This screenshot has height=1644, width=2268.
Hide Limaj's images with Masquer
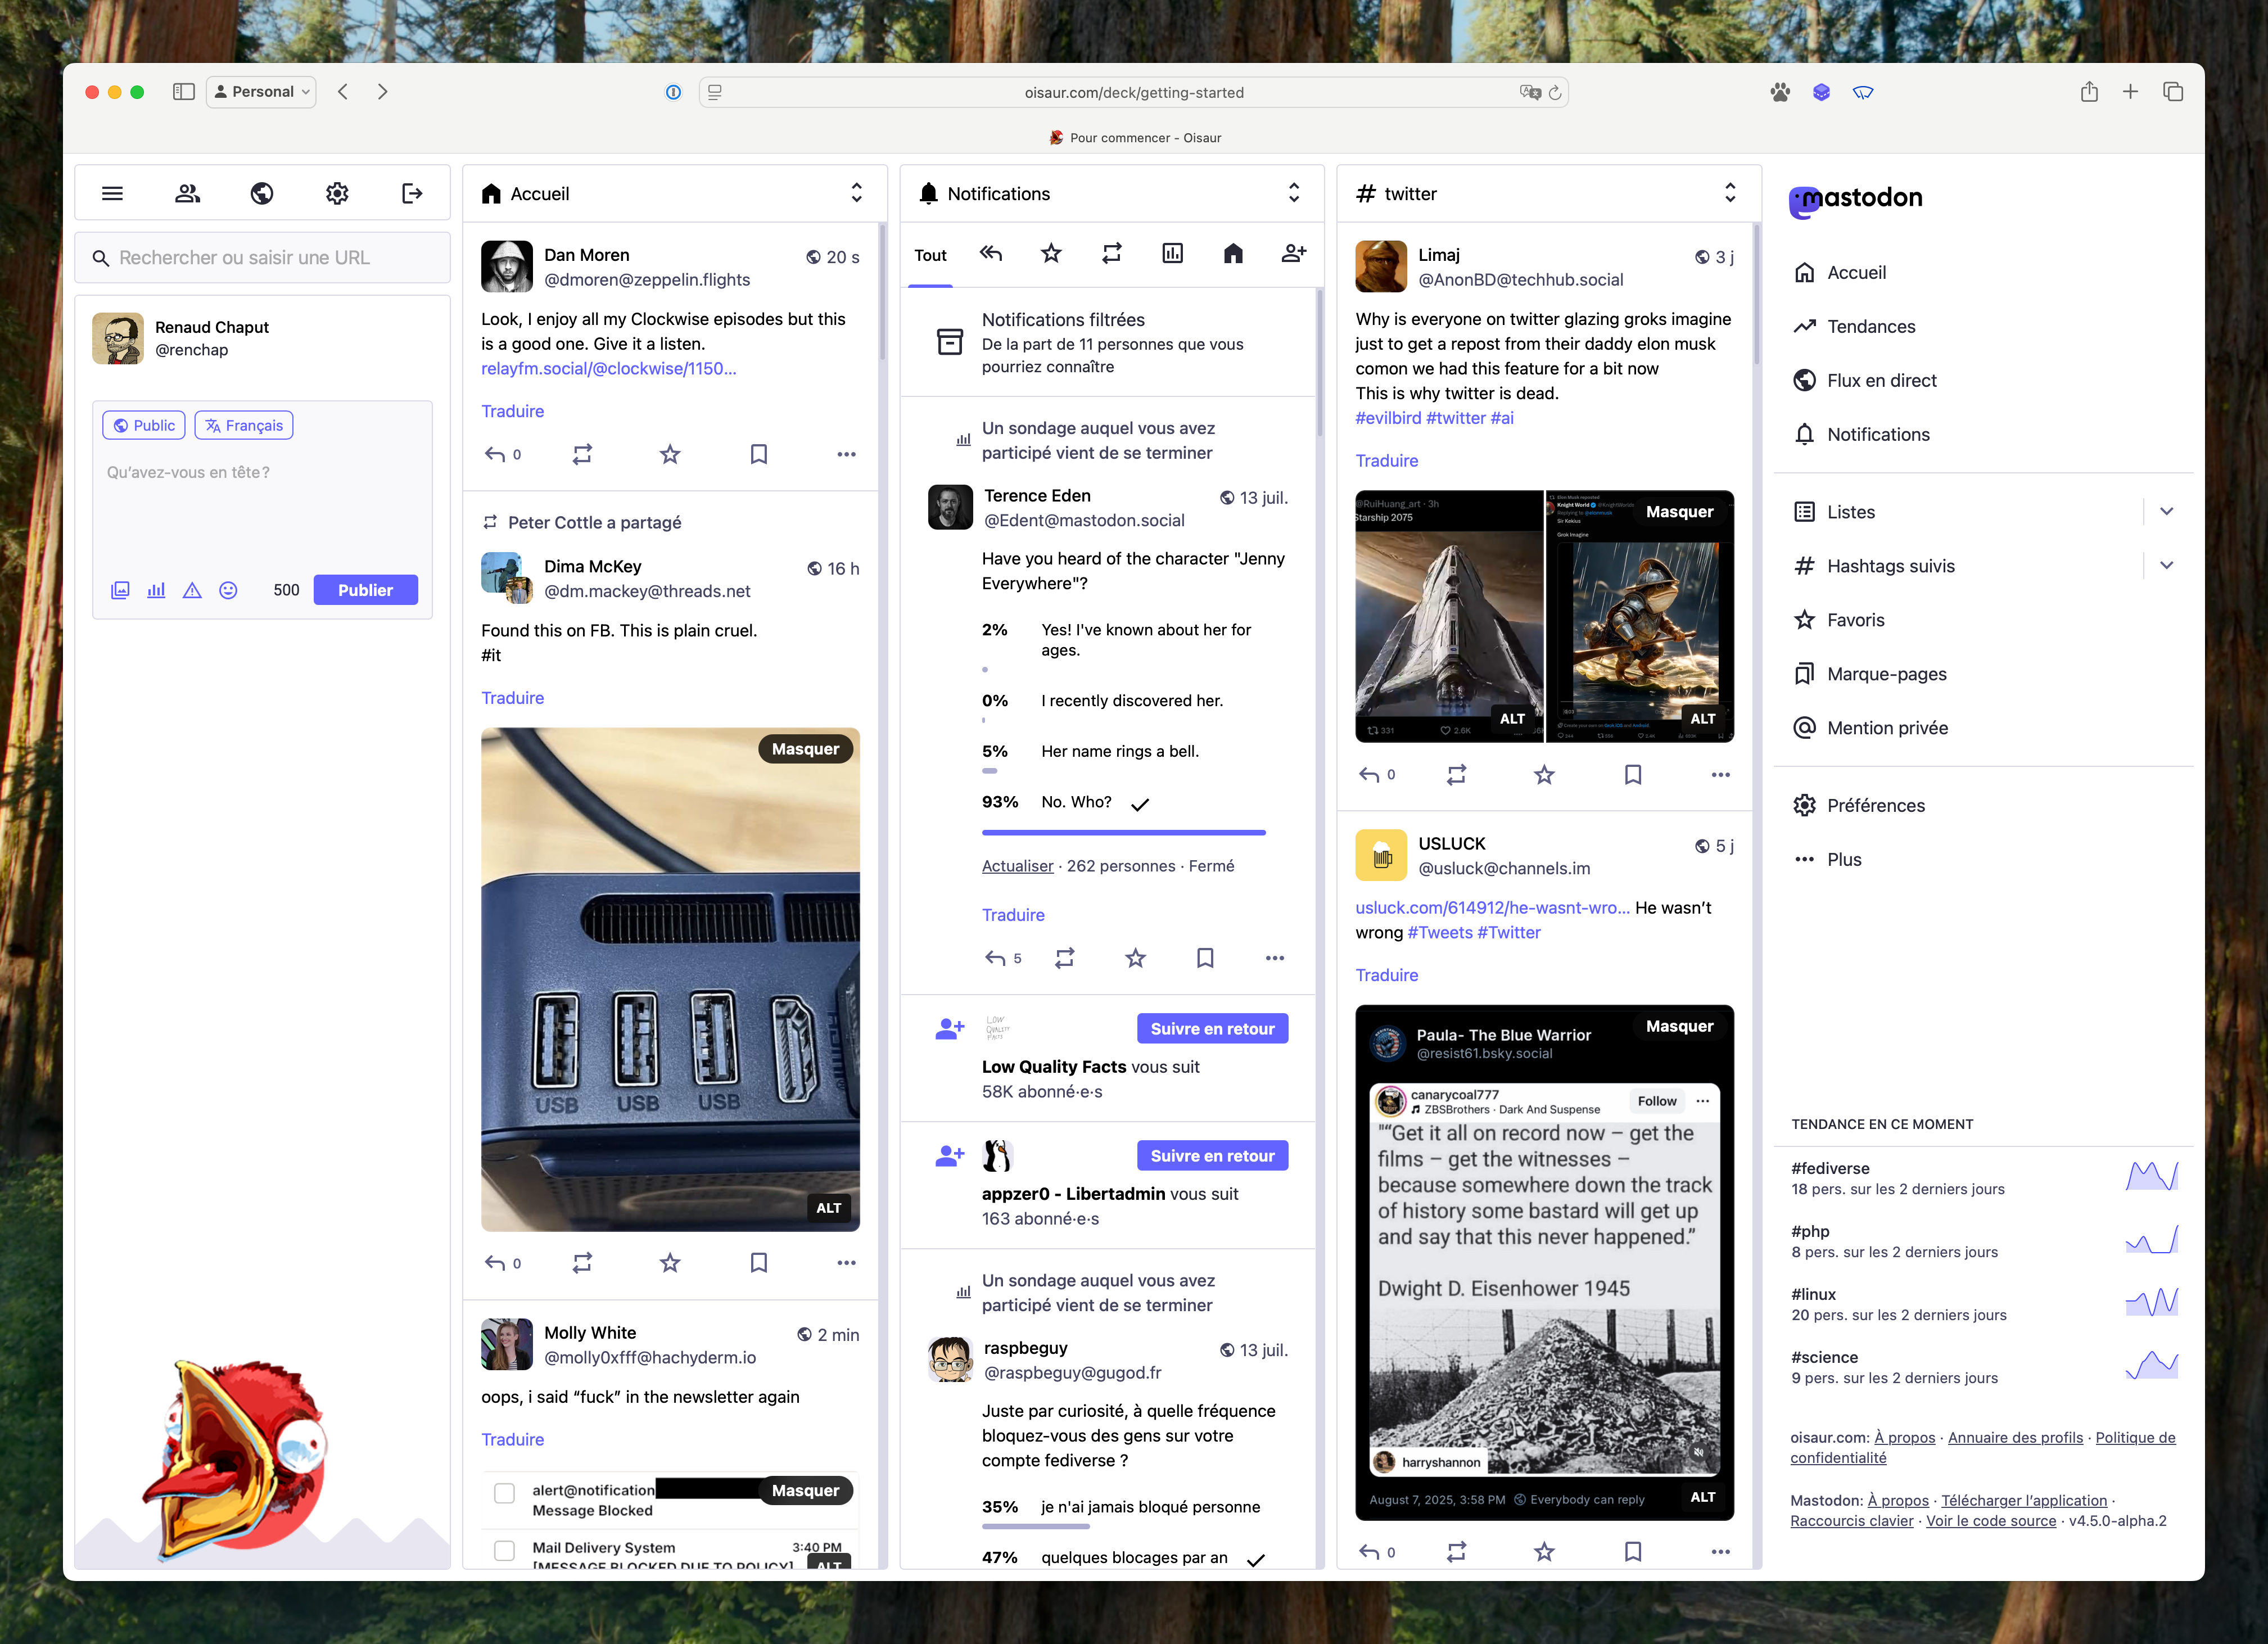tap(1679, 511)
